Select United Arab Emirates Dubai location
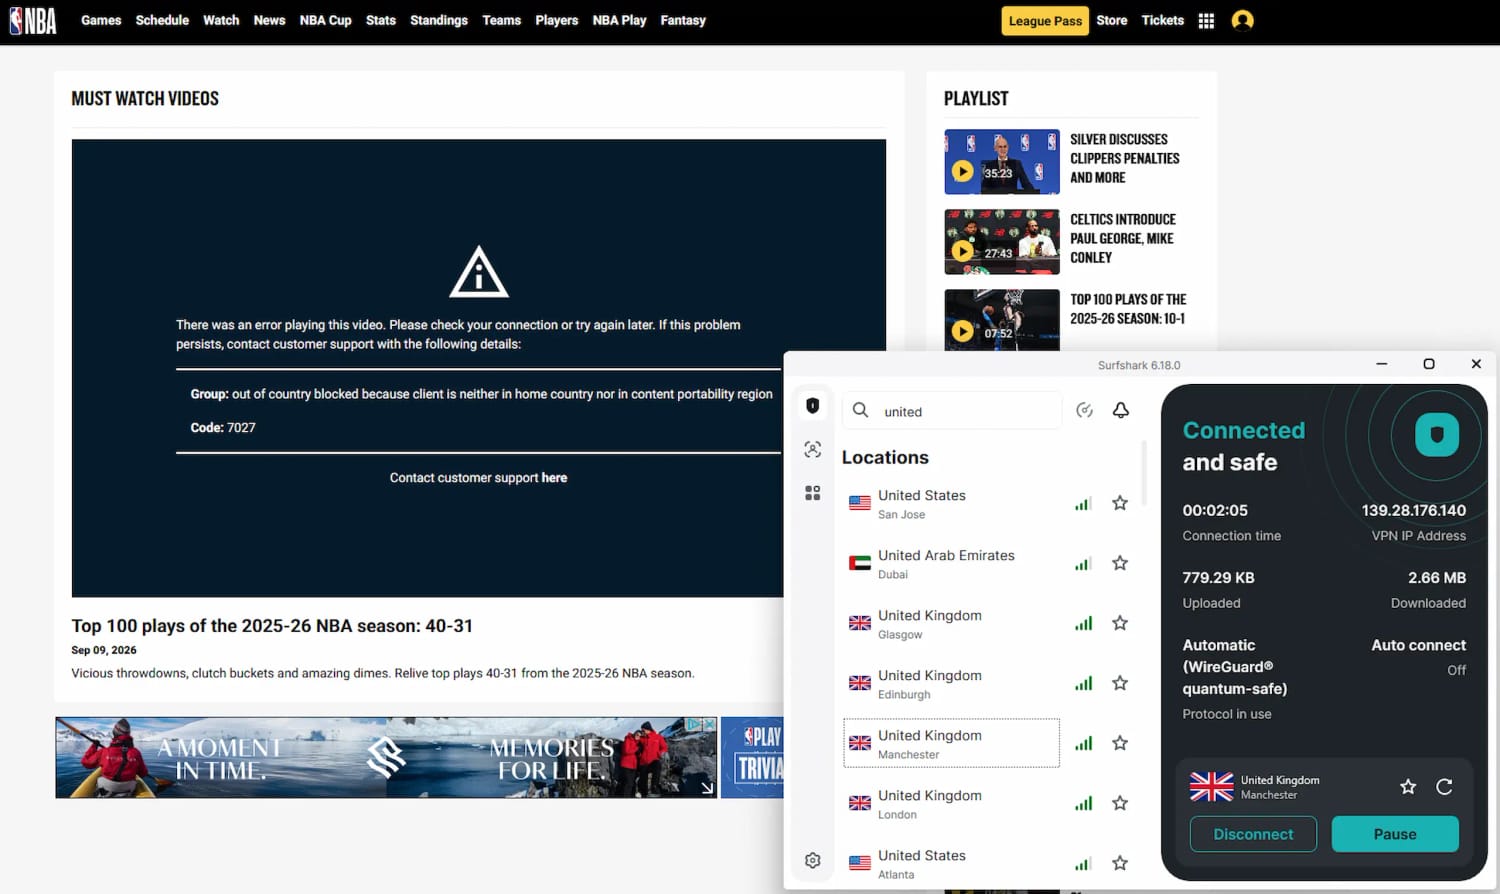This screenshot has width=1500, height=894. [x=951, y=563]
